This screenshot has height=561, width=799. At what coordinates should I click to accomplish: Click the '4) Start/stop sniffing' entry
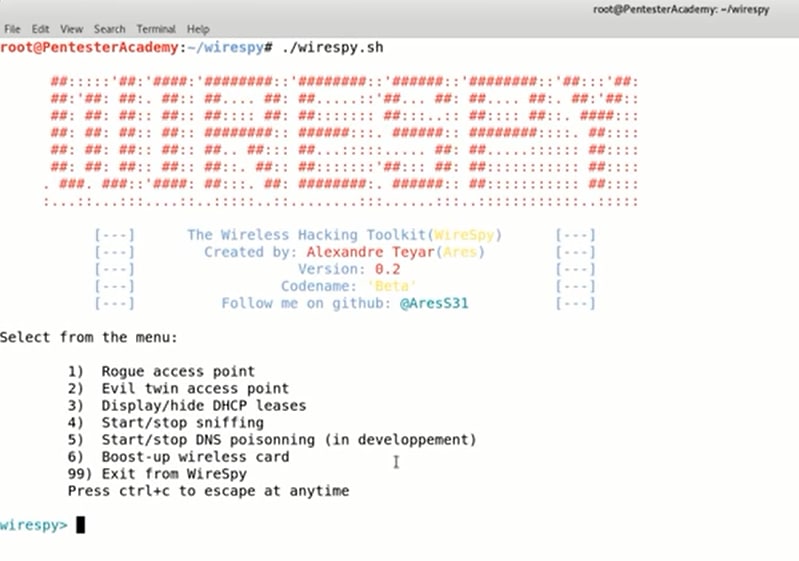(166, 422)
